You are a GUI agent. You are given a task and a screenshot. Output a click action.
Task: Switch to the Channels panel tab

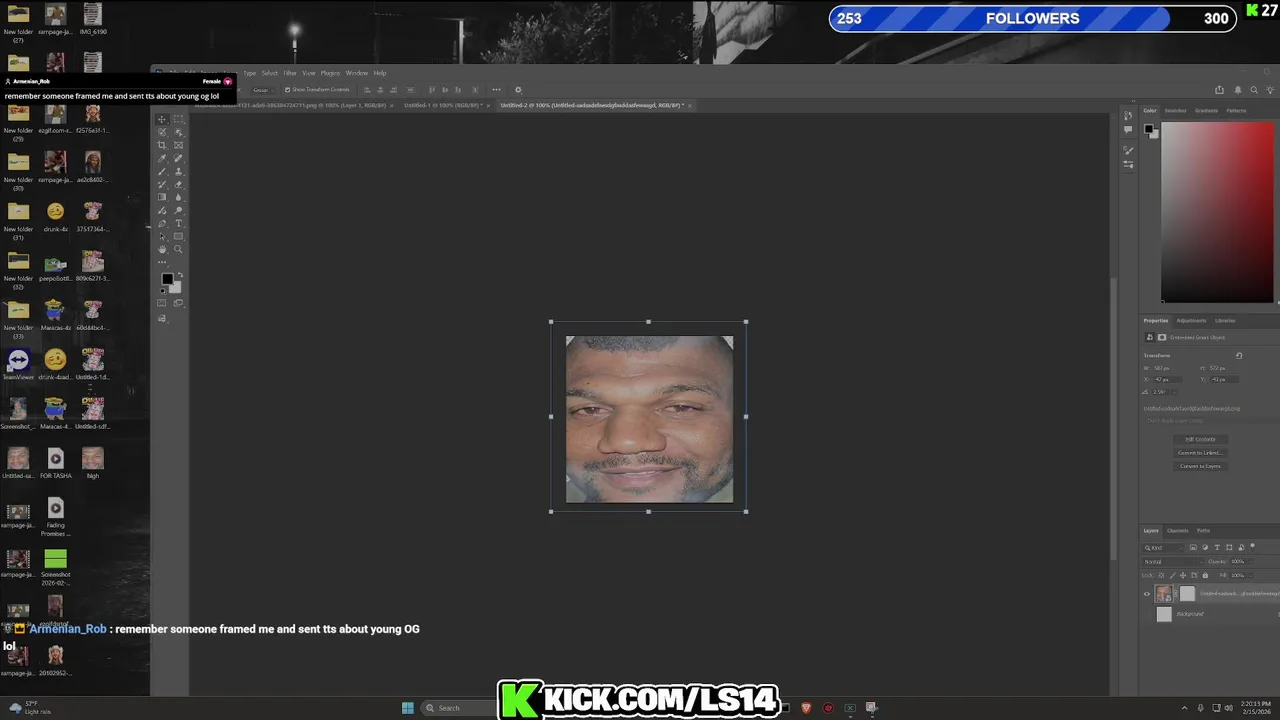(1178, 531)
